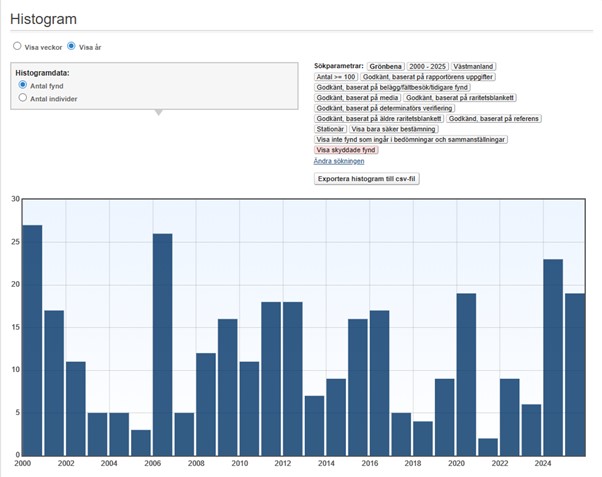Click the Visa skyddade fynd tag

tap(347, 150)
